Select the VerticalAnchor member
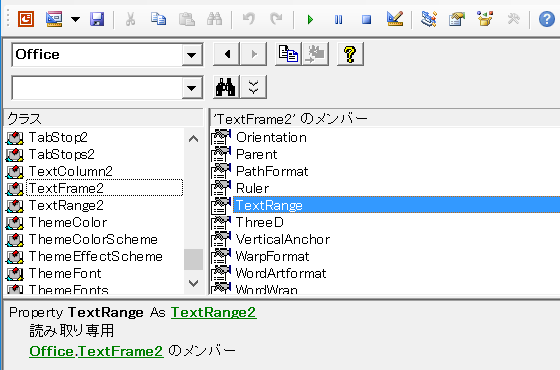 coord(283,239)
